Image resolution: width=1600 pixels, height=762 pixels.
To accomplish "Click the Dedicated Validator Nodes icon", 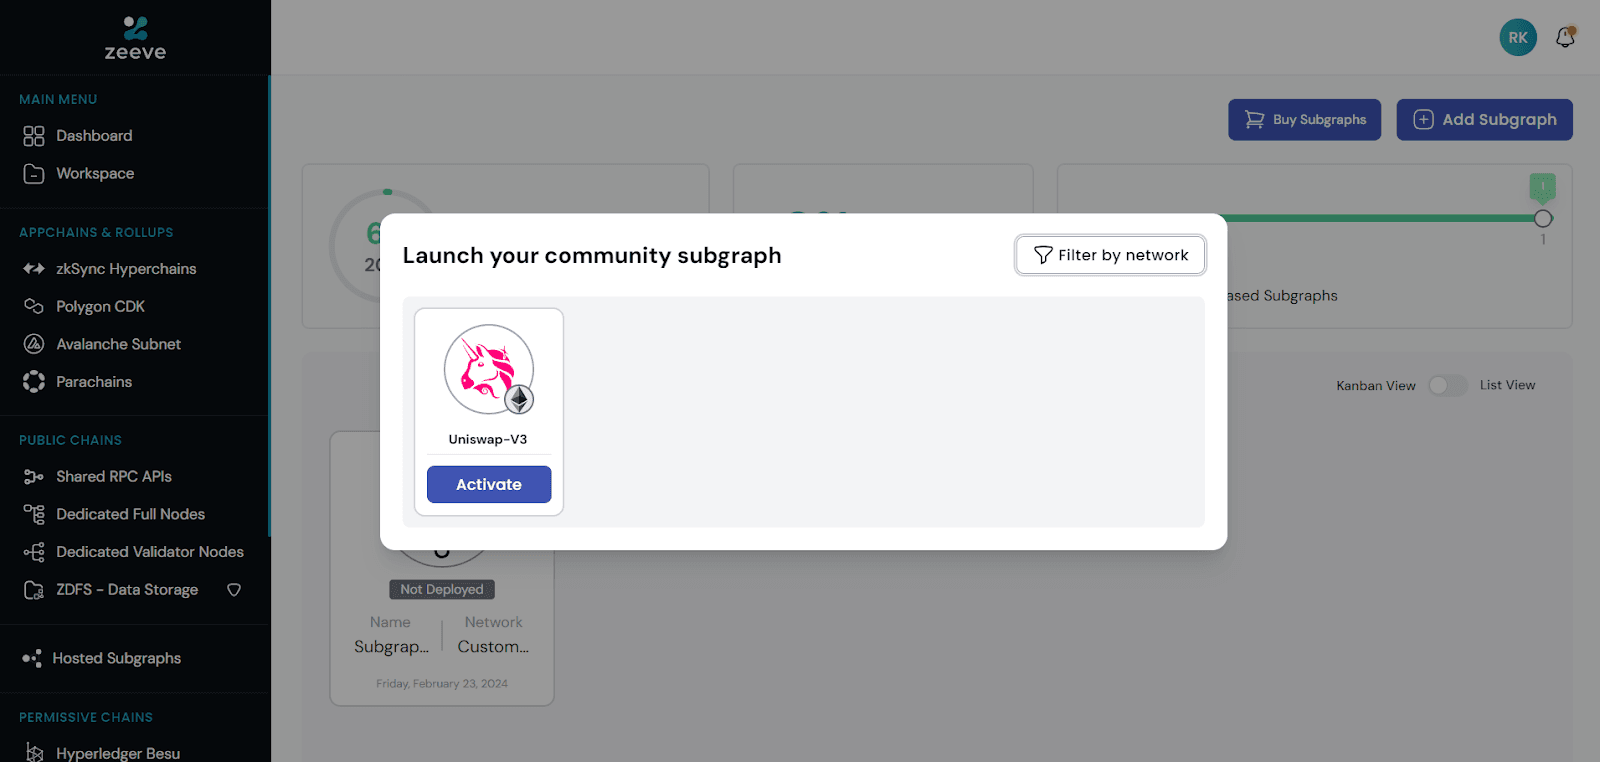I will point(34,552).
